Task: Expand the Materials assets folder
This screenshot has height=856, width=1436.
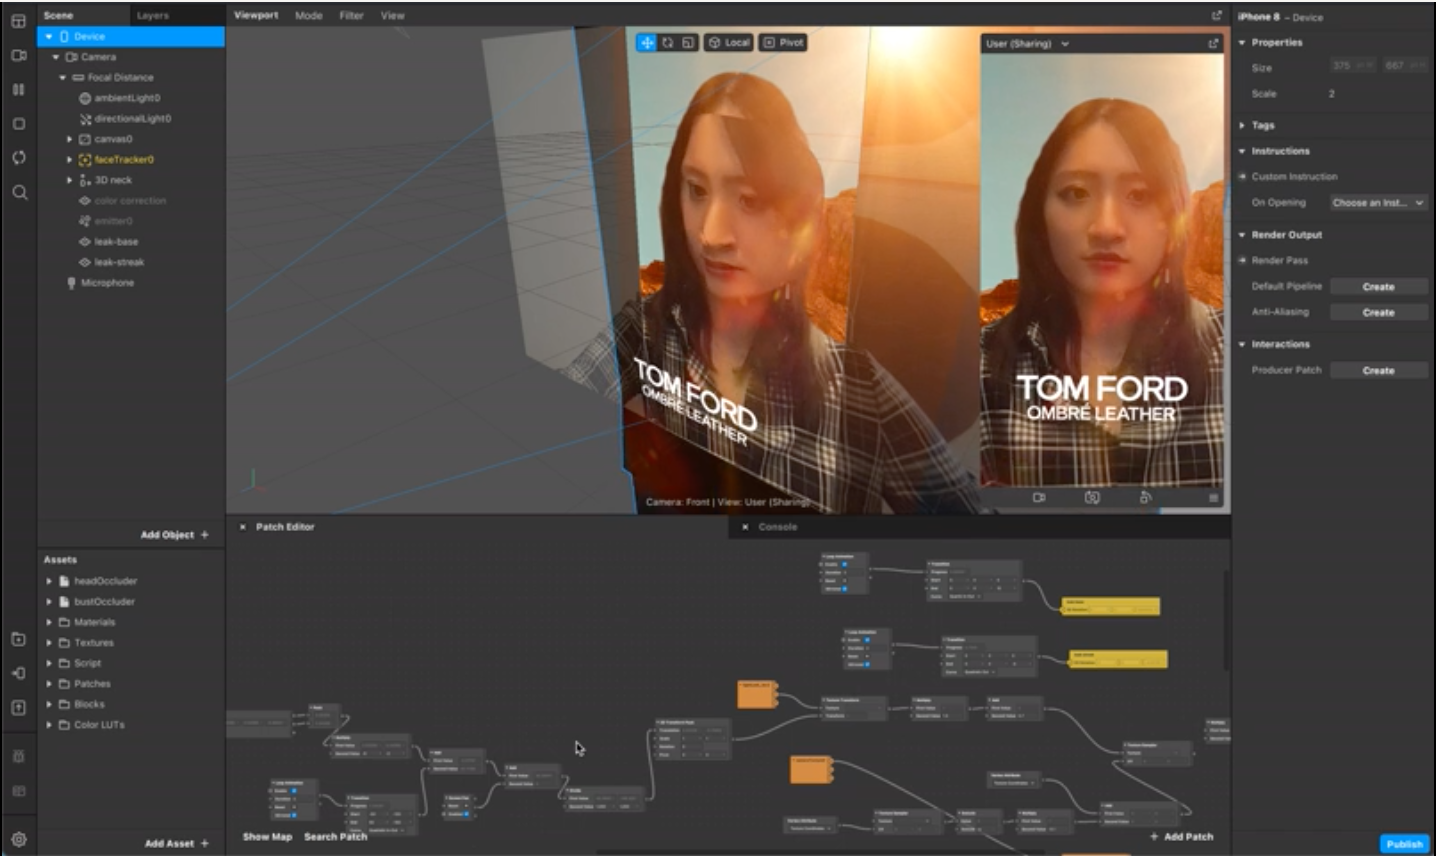Action: [49, 622]
